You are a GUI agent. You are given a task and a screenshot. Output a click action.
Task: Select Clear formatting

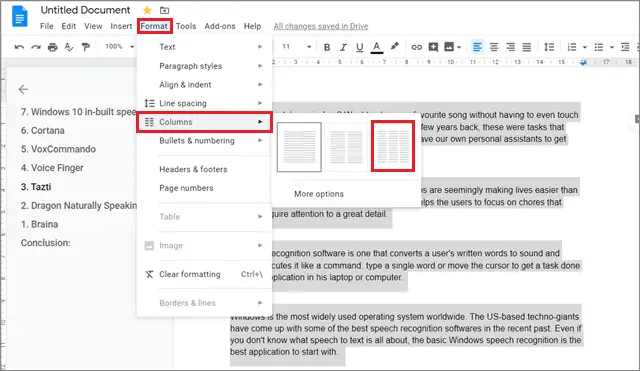[204, 274]
